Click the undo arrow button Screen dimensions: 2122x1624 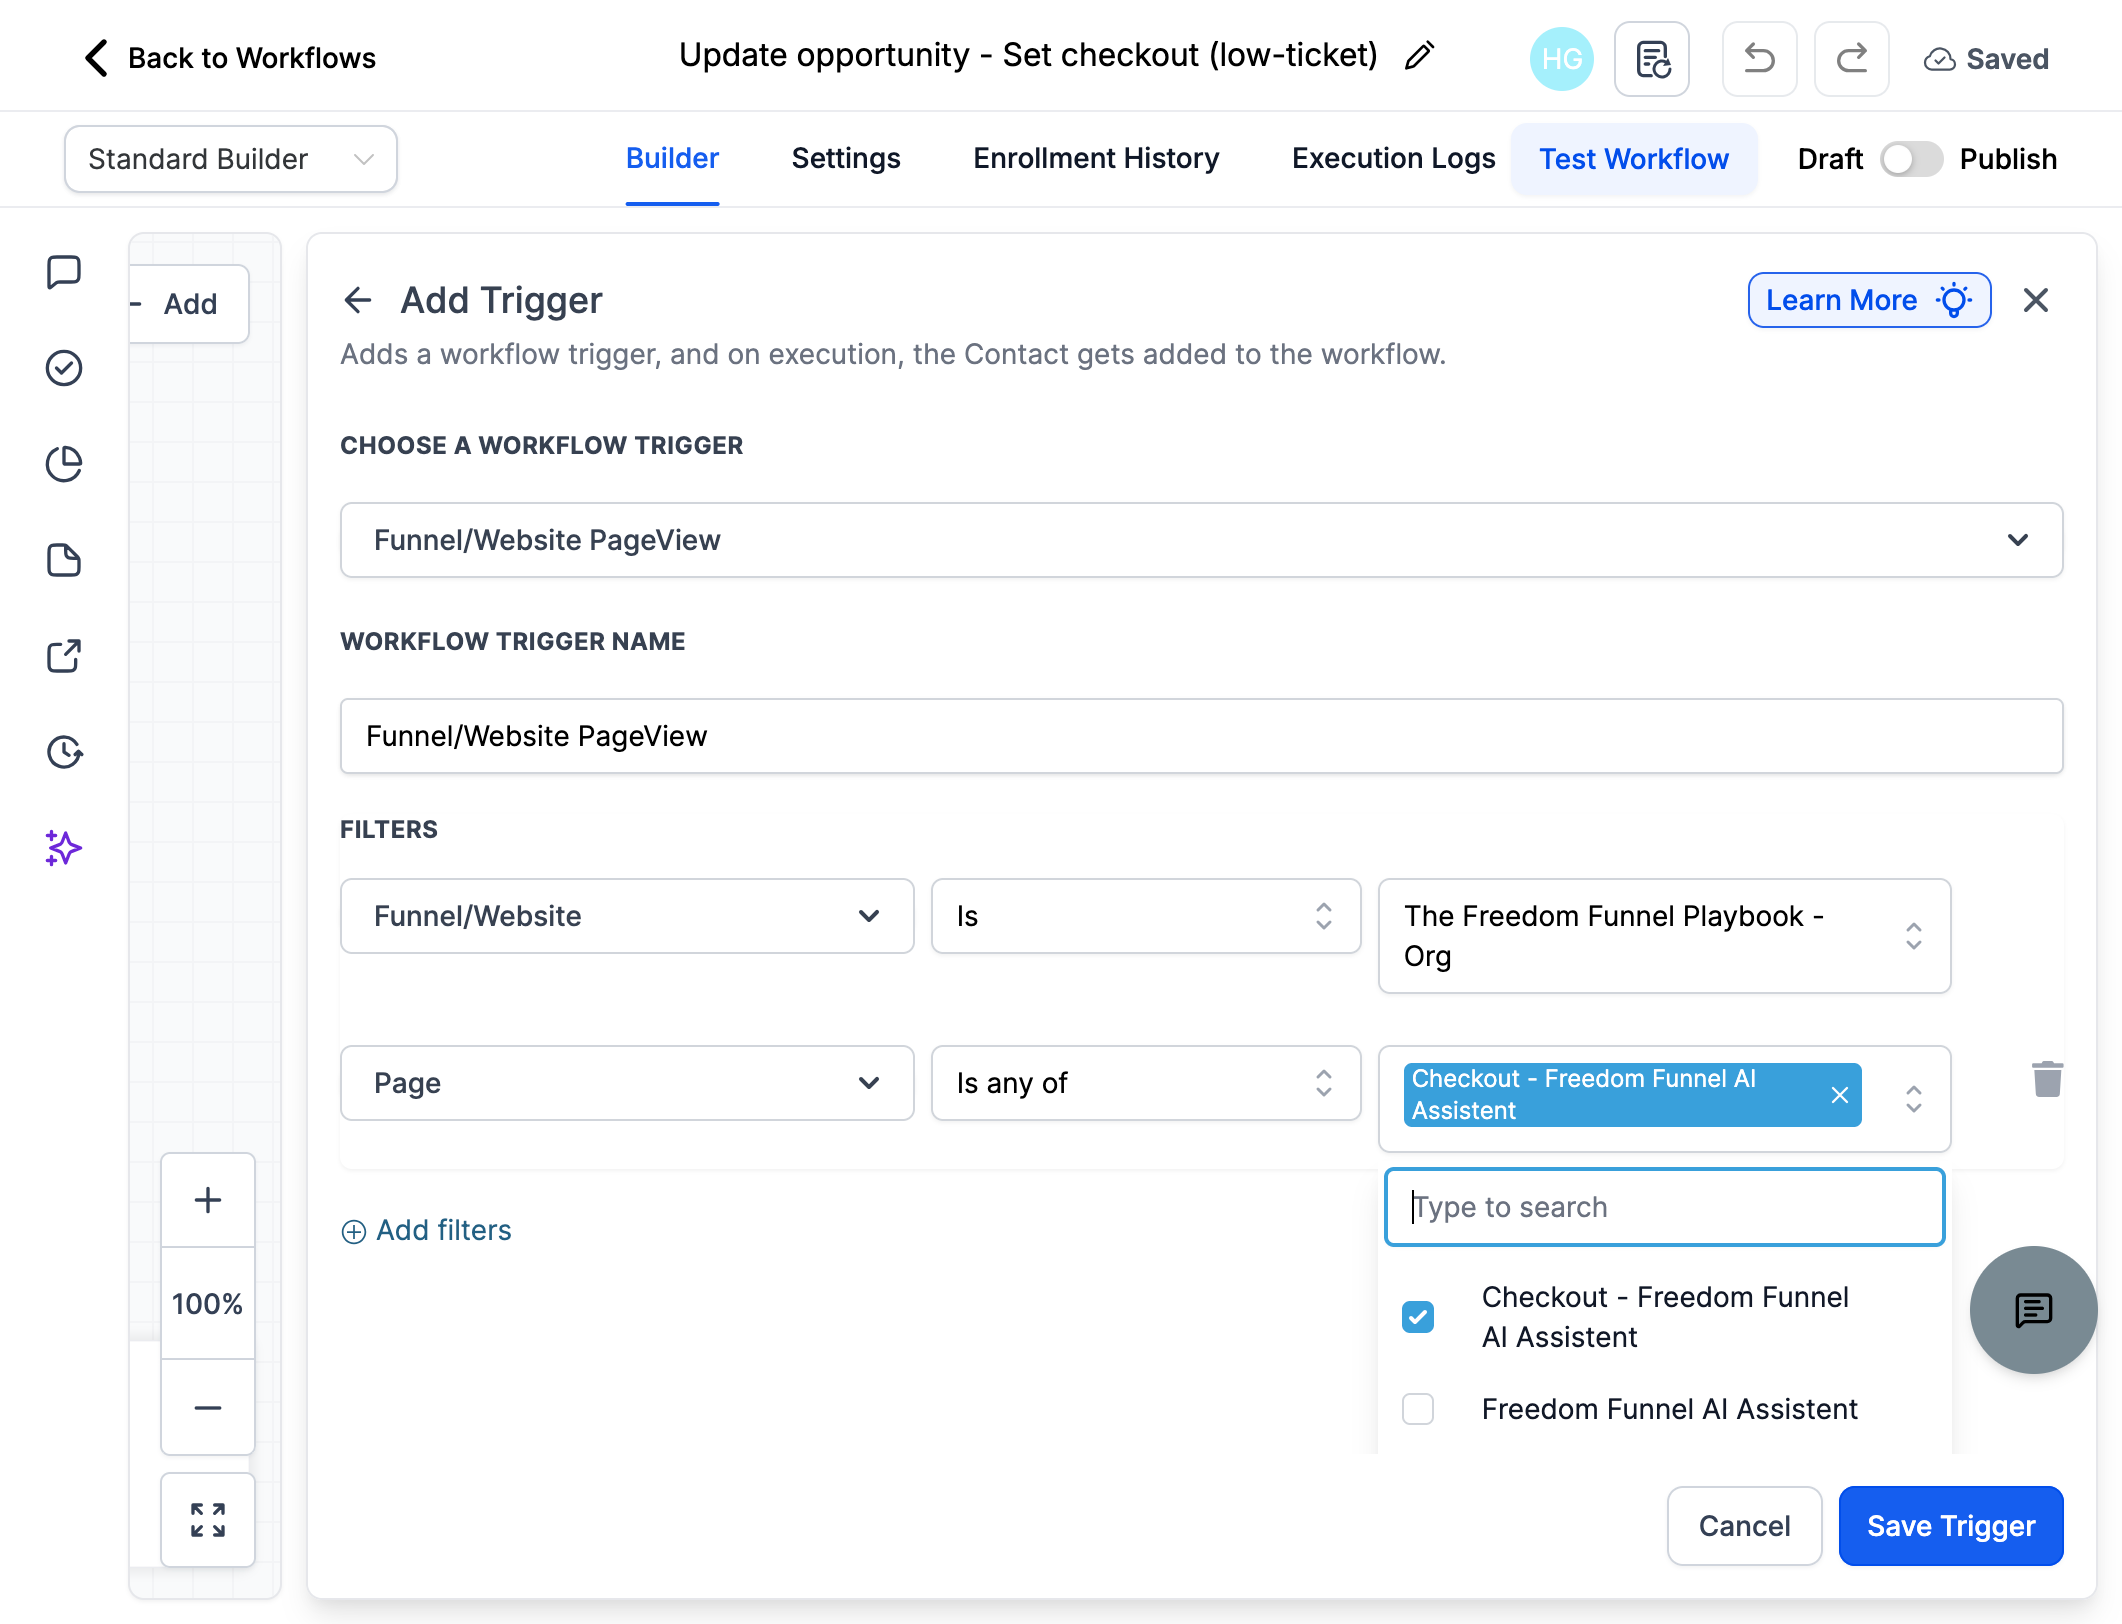pos(1759,59)
